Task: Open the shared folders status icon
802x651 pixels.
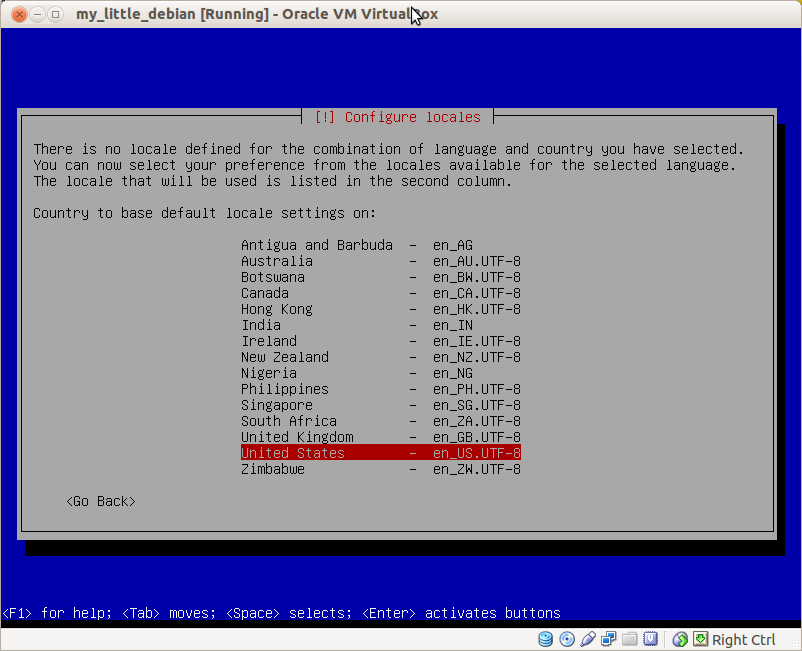Action: (630, 639)
